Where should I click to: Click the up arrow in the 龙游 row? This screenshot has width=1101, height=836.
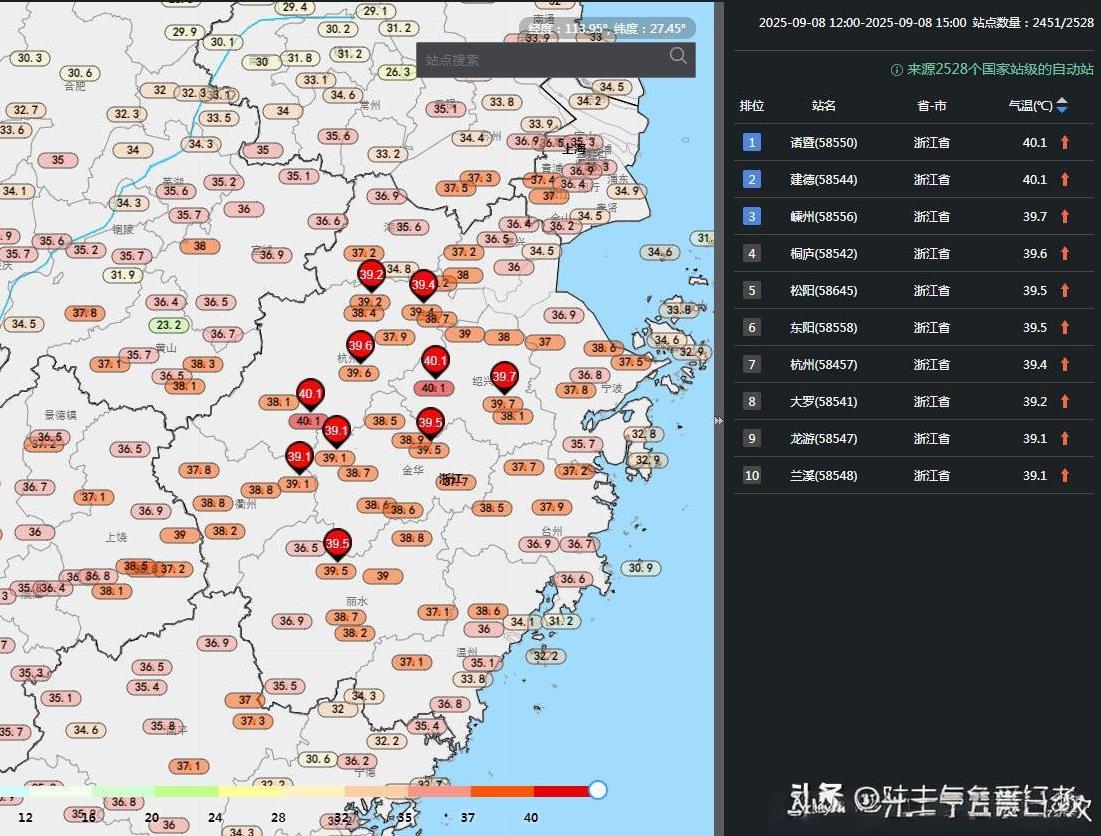click(1064, 438)
